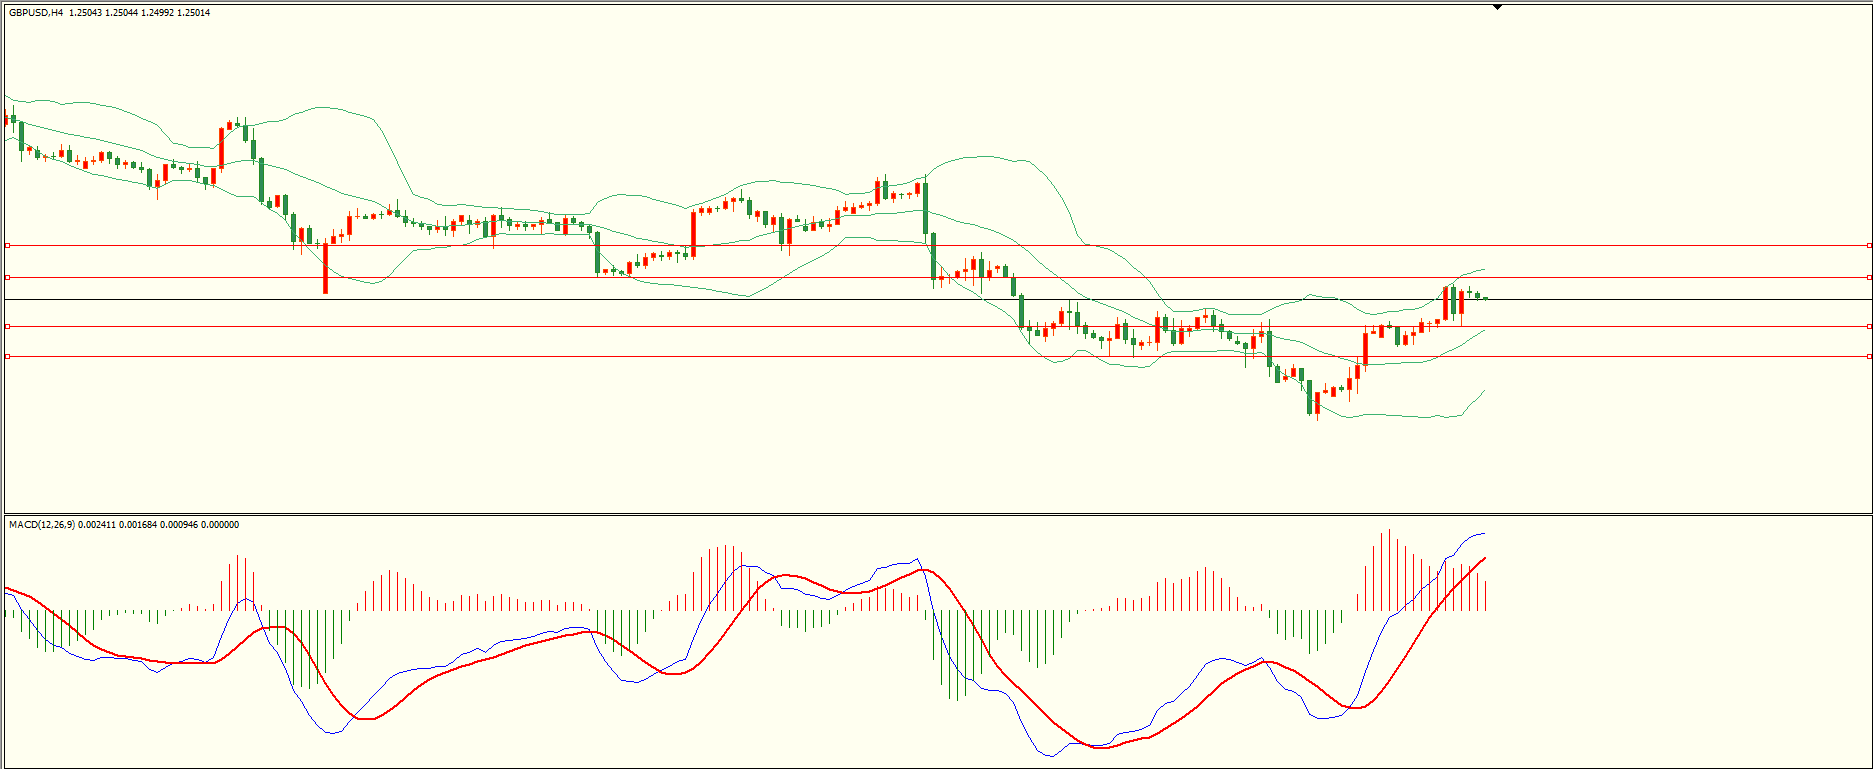Select right handle of third red horizontal line

(1869, 326)
